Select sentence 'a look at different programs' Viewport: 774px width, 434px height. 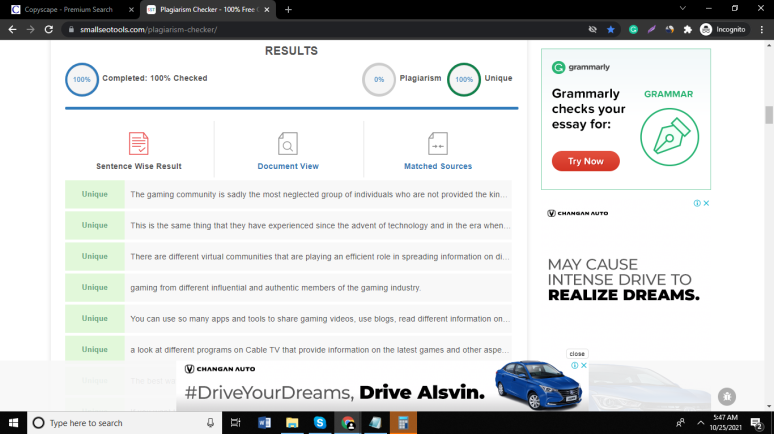pos(318,350)
